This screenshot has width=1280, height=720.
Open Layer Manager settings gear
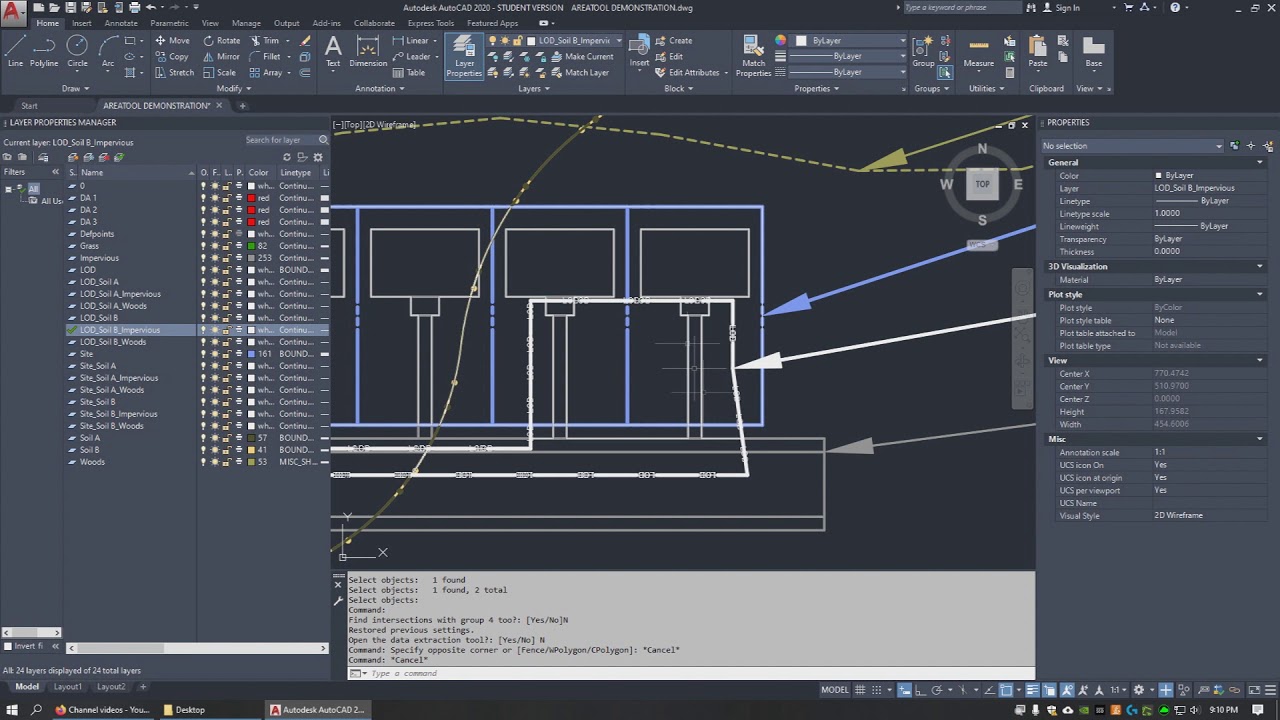tap(319, 157)
